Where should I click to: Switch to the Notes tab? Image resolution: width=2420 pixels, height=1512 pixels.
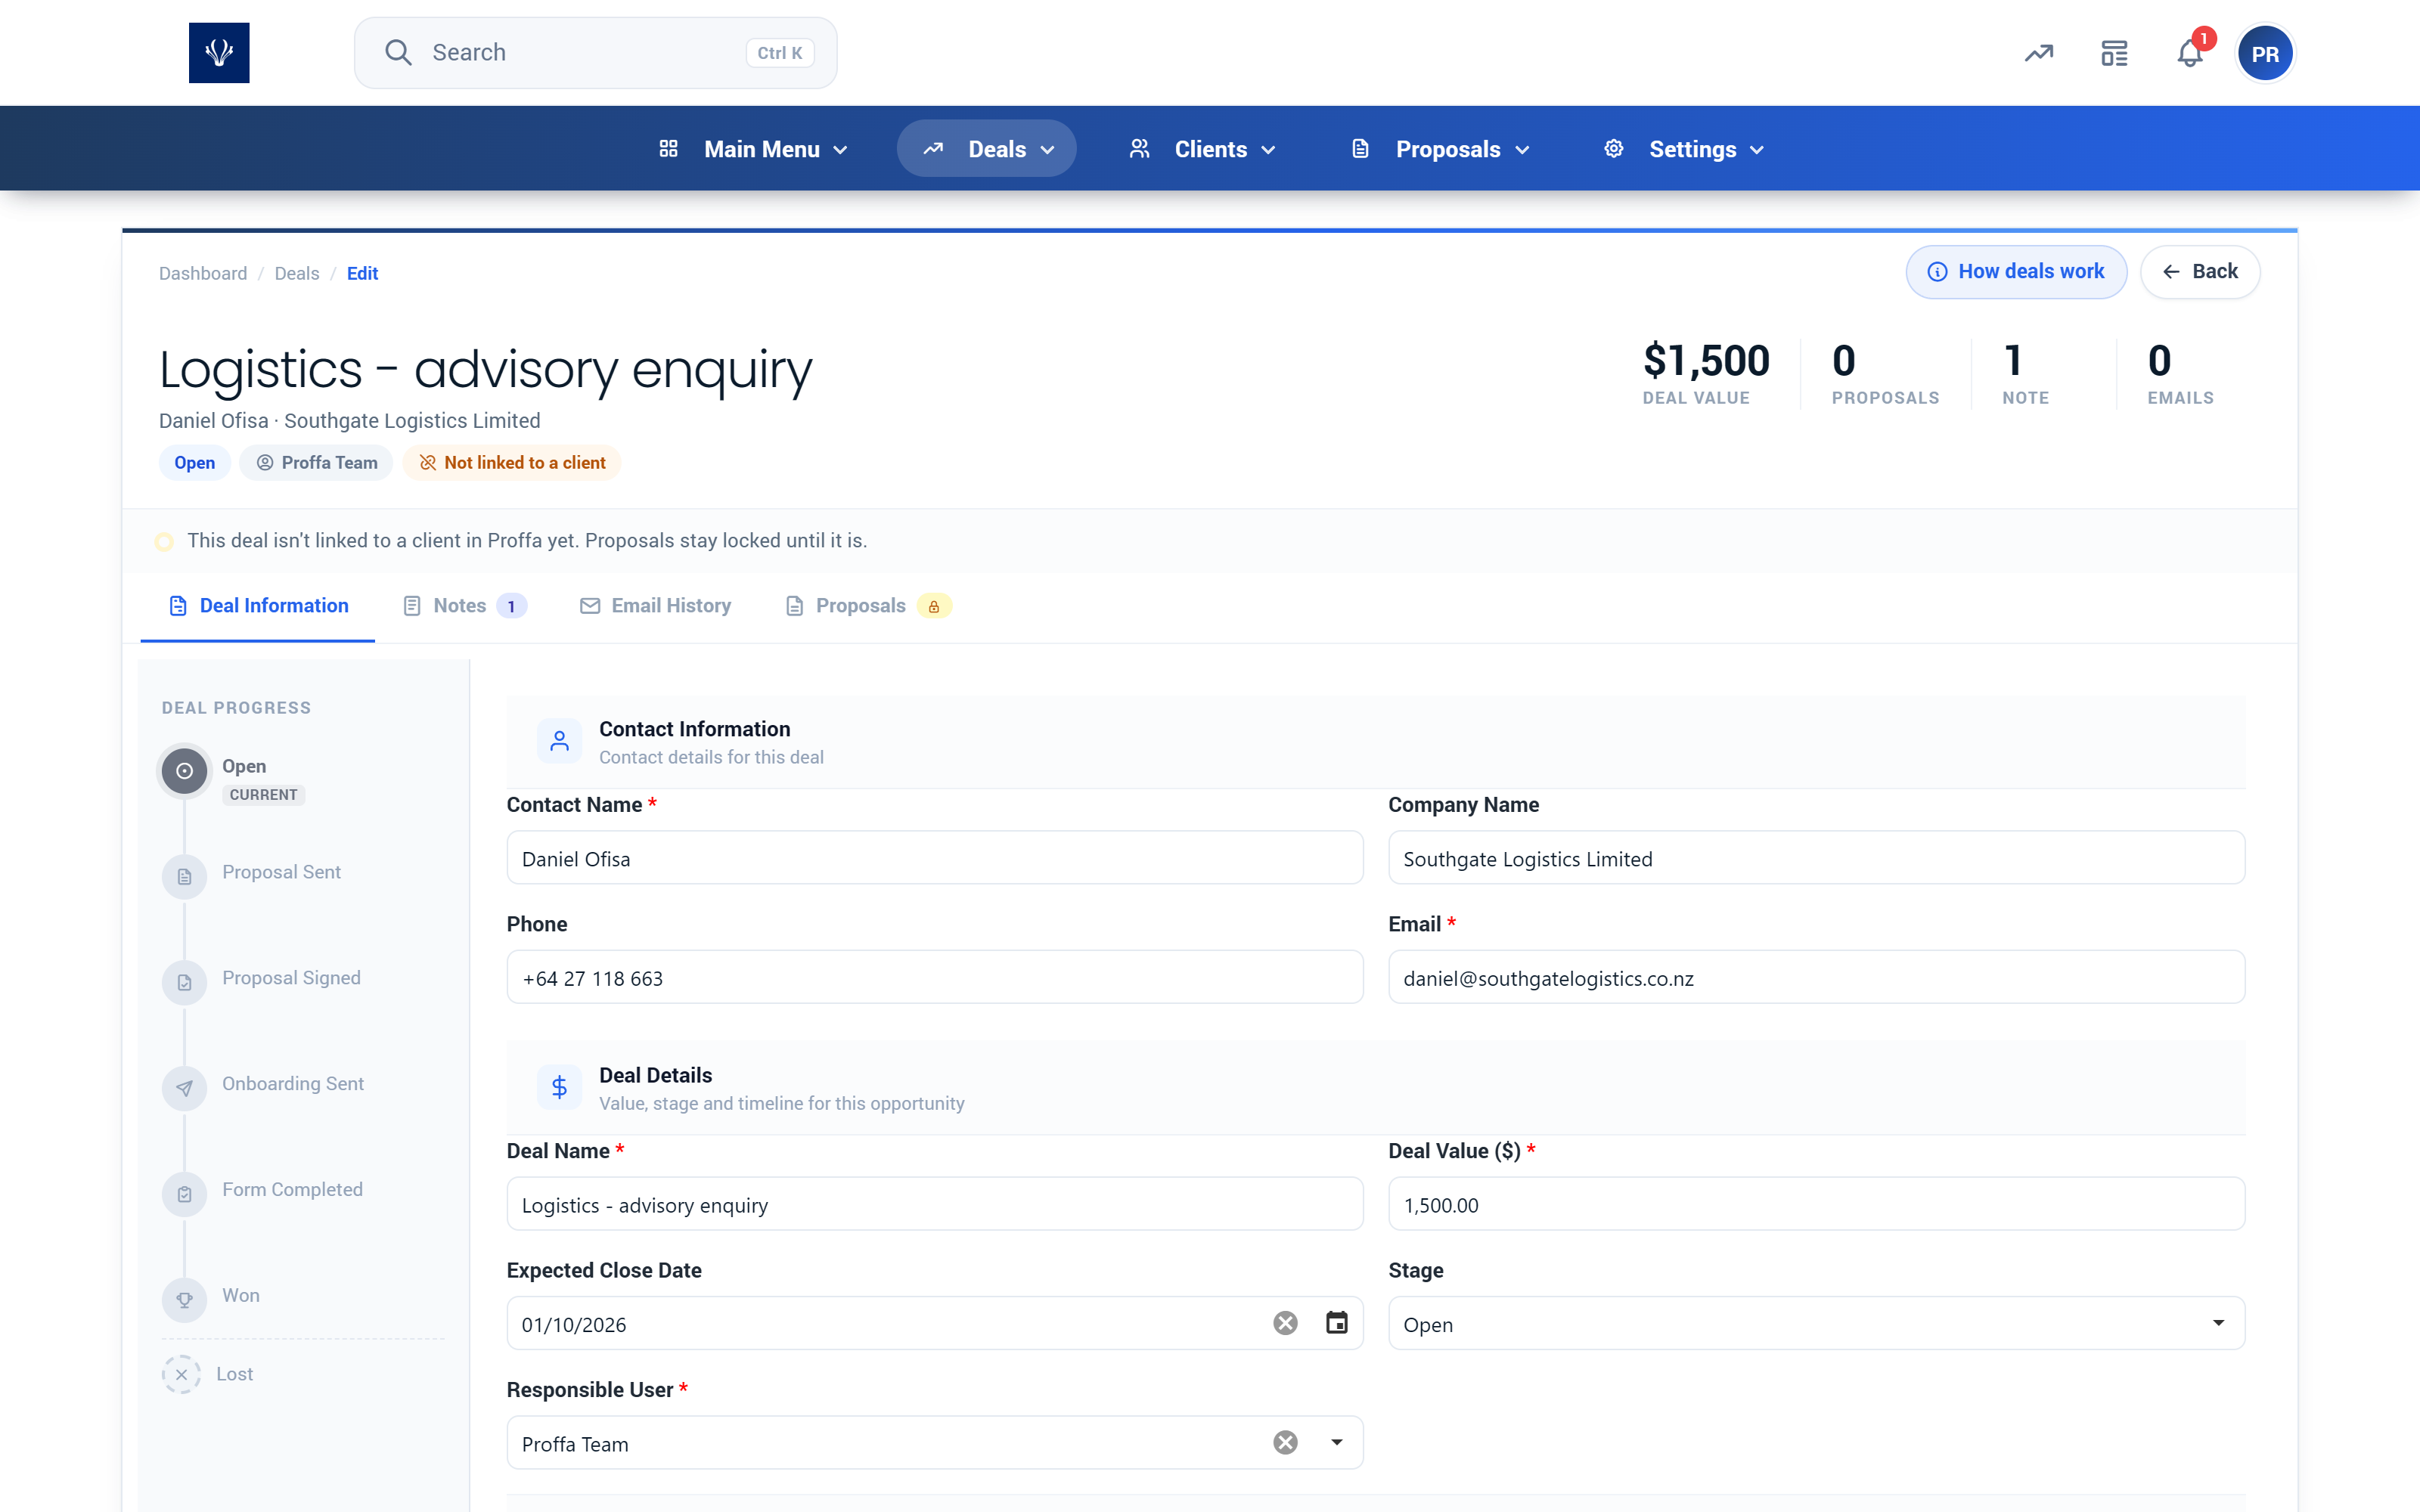tap(465, 606)
